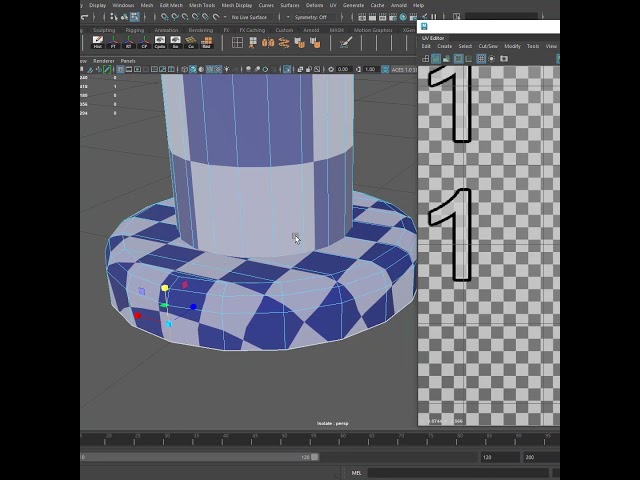
Task: Click the Maya logo in UV Editor title bar
Action: point(424,27)
